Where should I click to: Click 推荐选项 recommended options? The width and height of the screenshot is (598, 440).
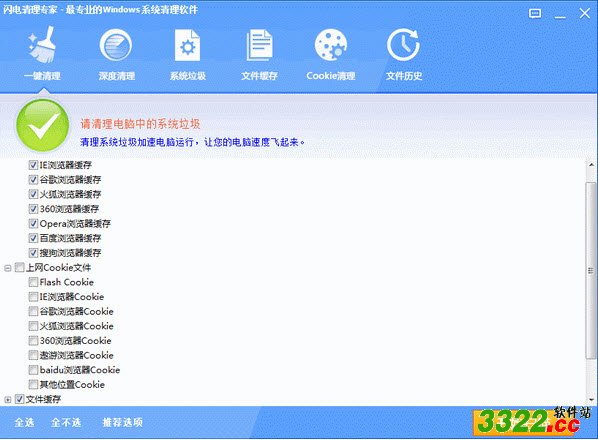click(122, 422)
